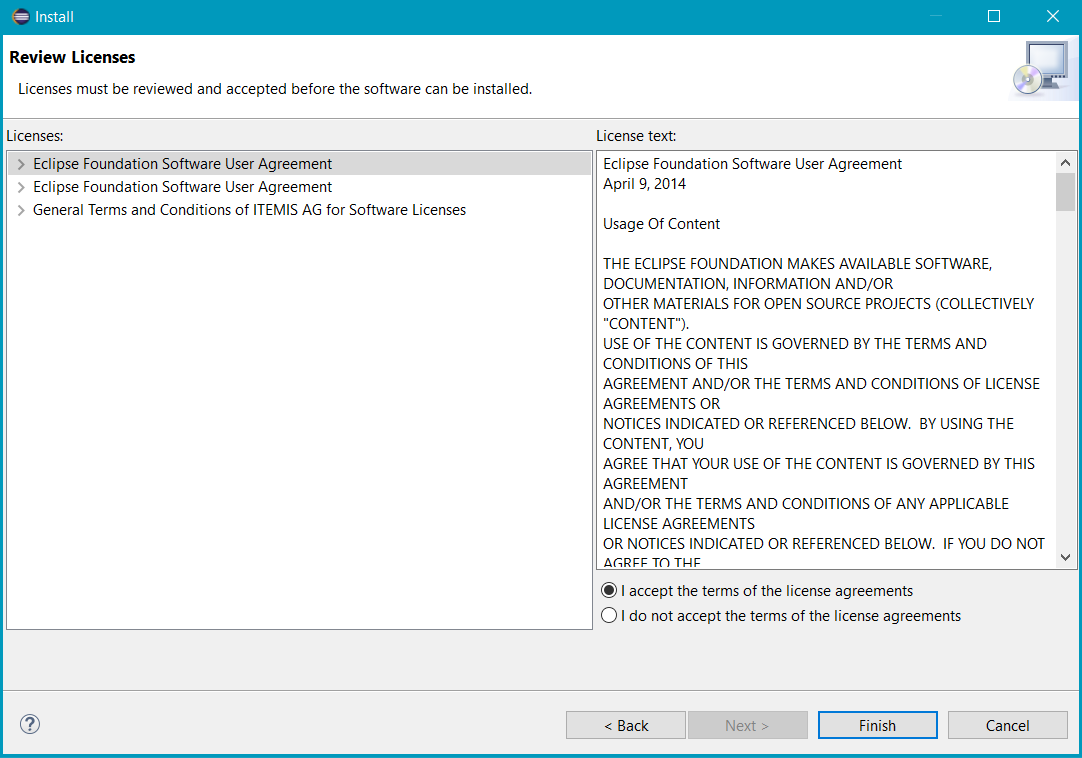The height and width of the screenshot is (758, 1082).
Task: Close the Install dialog
Action: coord(1052,17)
